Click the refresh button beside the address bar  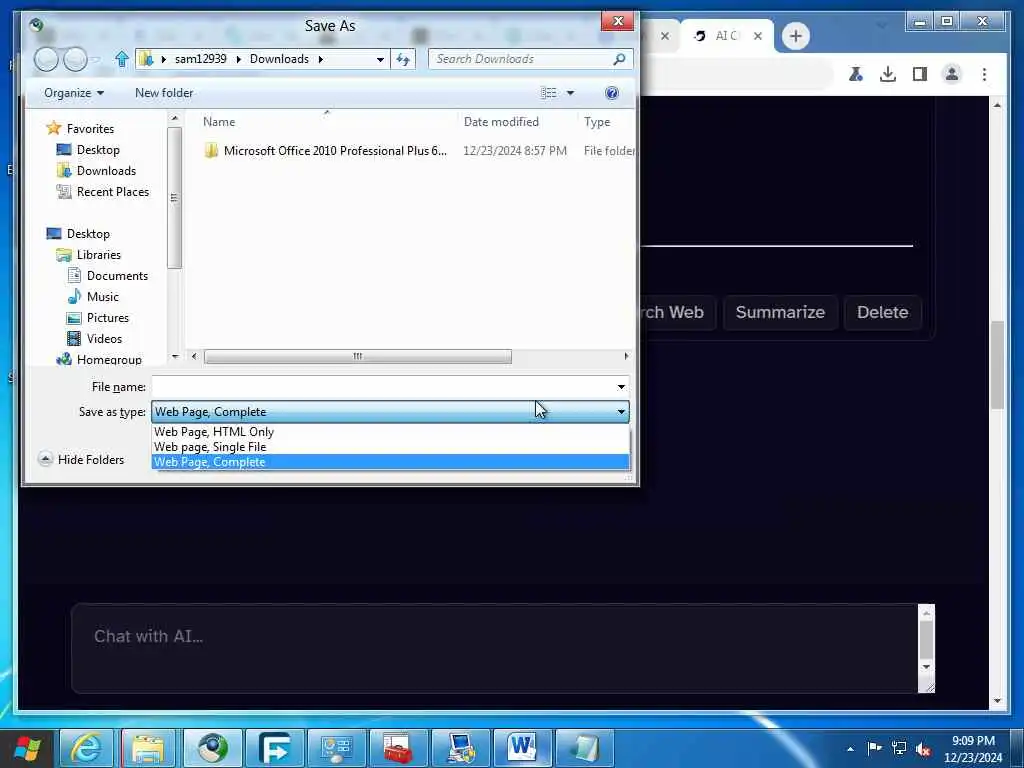tap(403, 59)
